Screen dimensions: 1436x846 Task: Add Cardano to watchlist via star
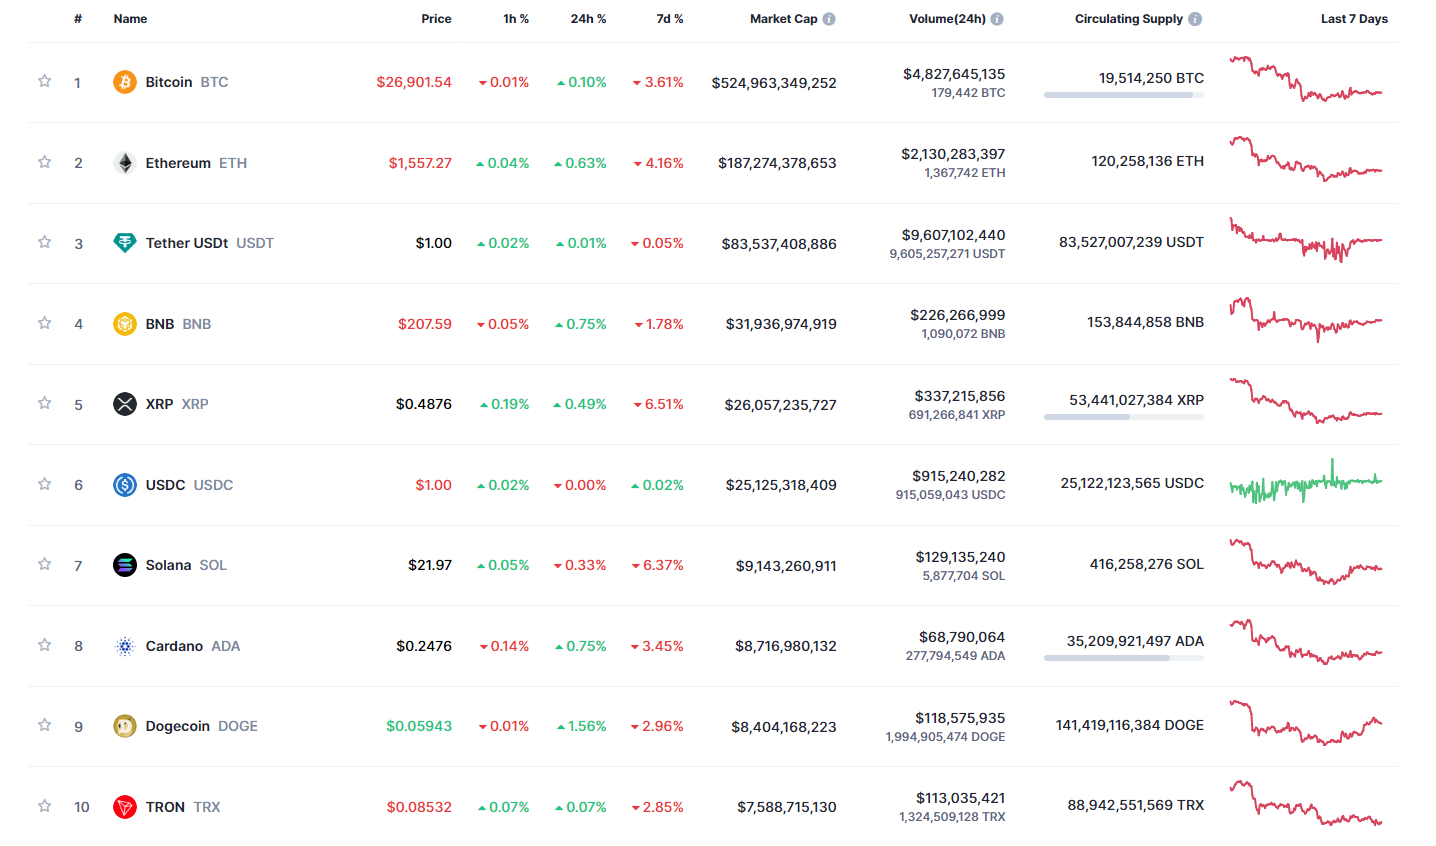coord(45,645)
